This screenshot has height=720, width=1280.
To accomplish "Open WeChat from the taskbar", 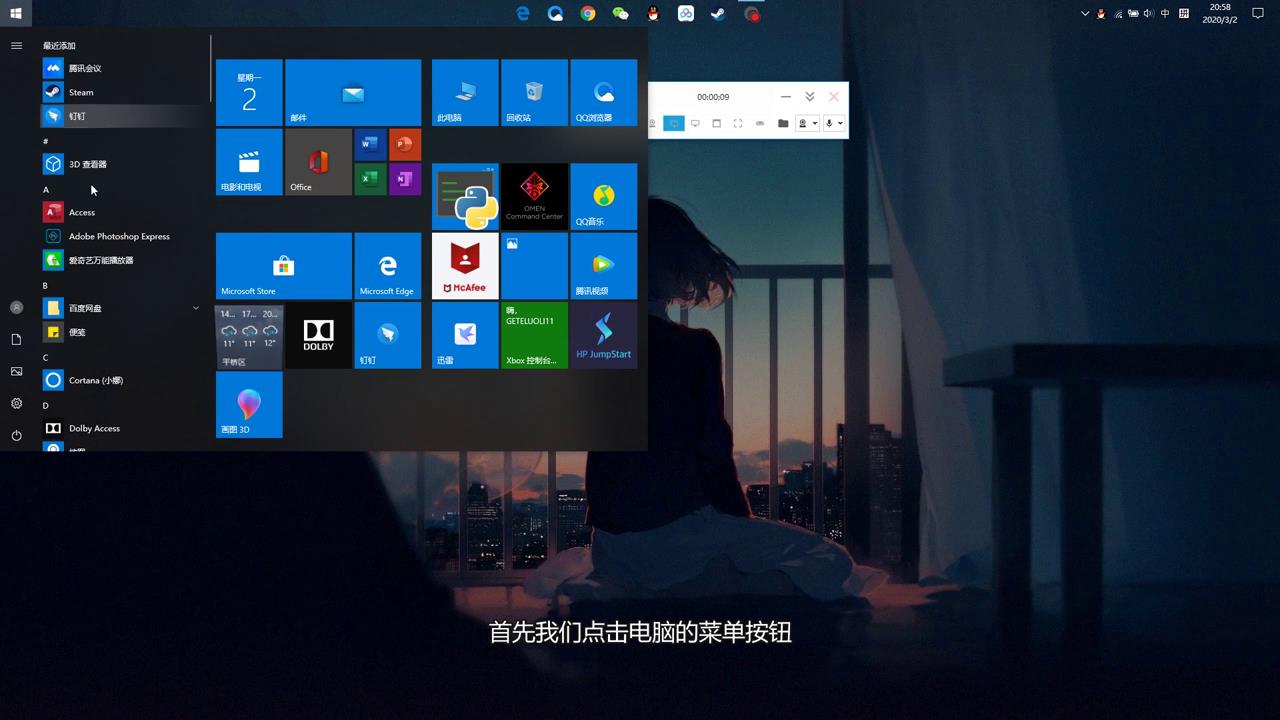I will click(x=620, y=13).
